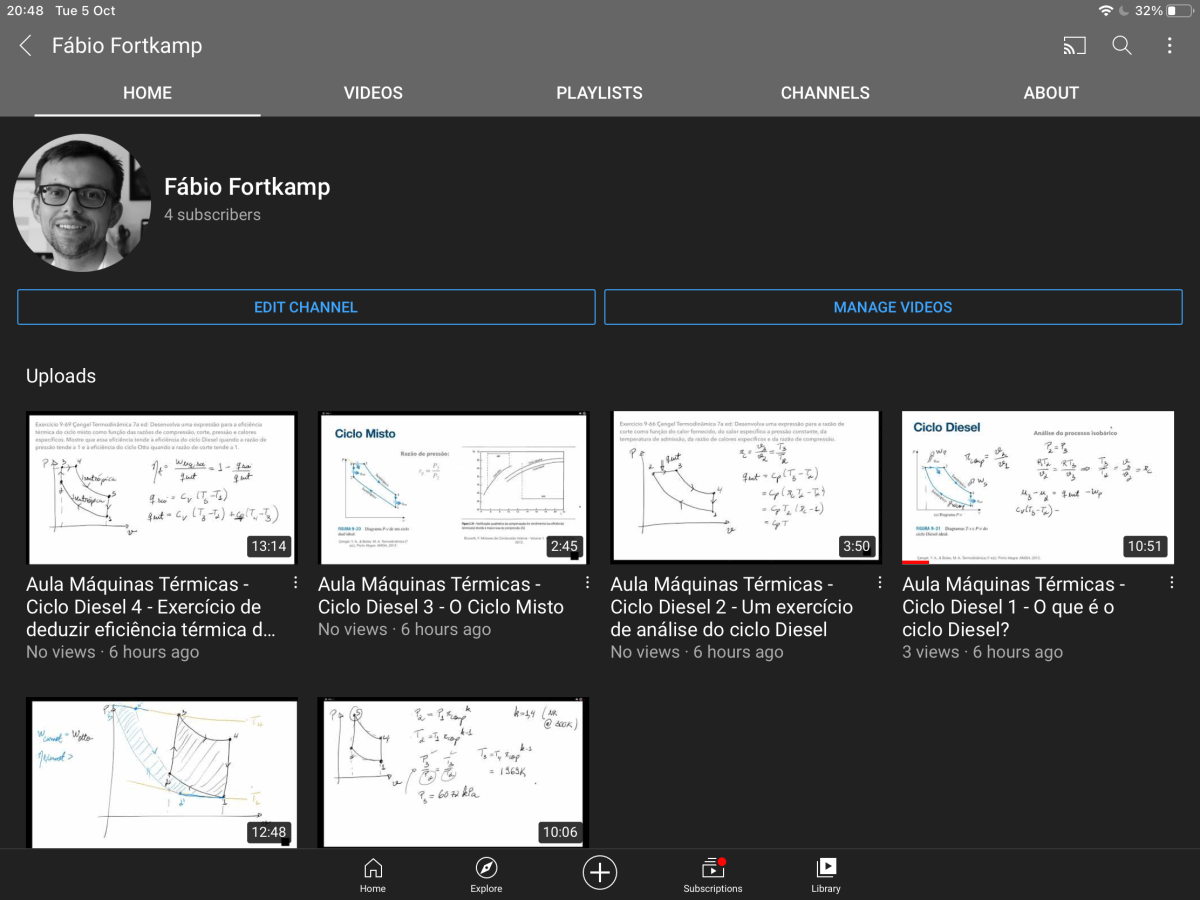
Task: Open Fábio Fortkamp profile picture
Action: click(82, 203)
